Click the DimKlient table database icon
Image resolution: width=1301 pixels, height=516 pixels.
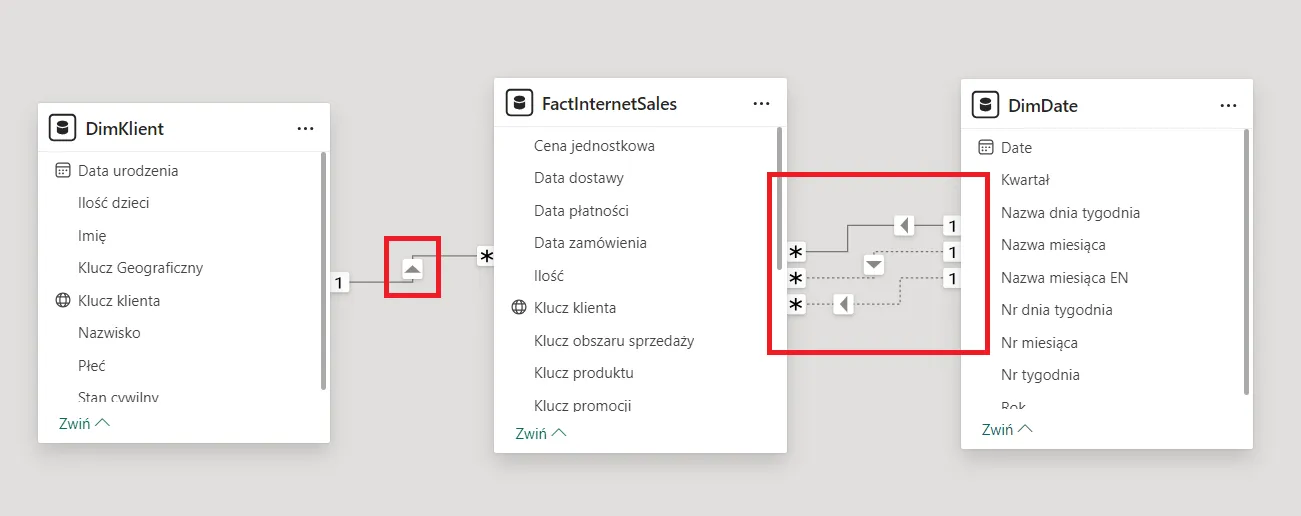point(63,128)
